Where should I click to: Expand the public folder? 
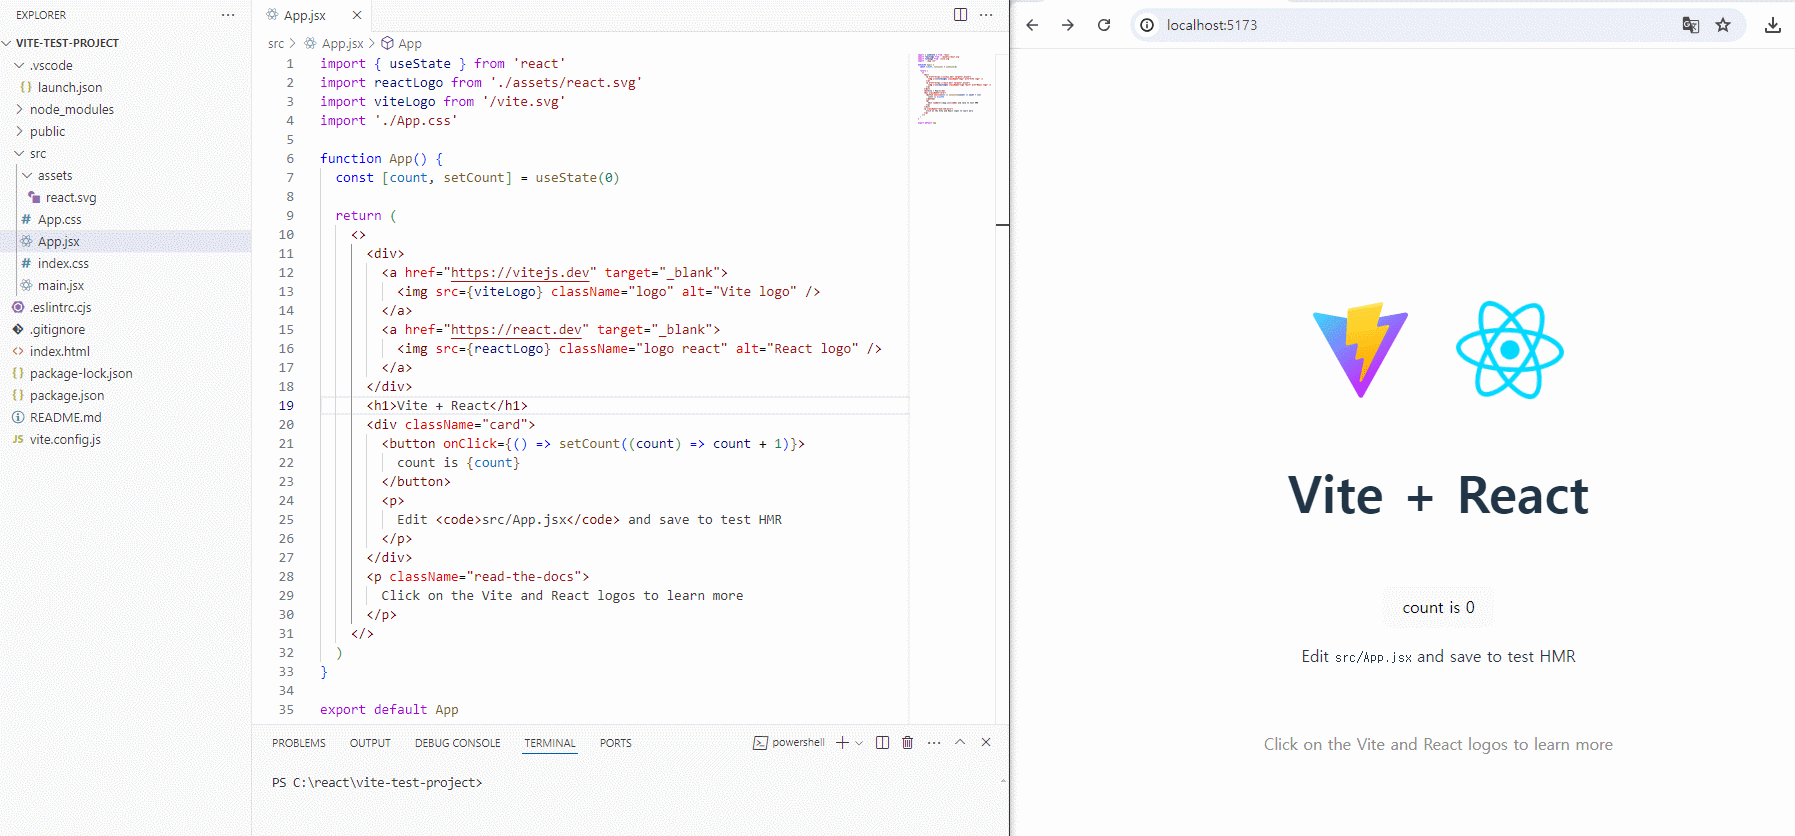[47, 131]
